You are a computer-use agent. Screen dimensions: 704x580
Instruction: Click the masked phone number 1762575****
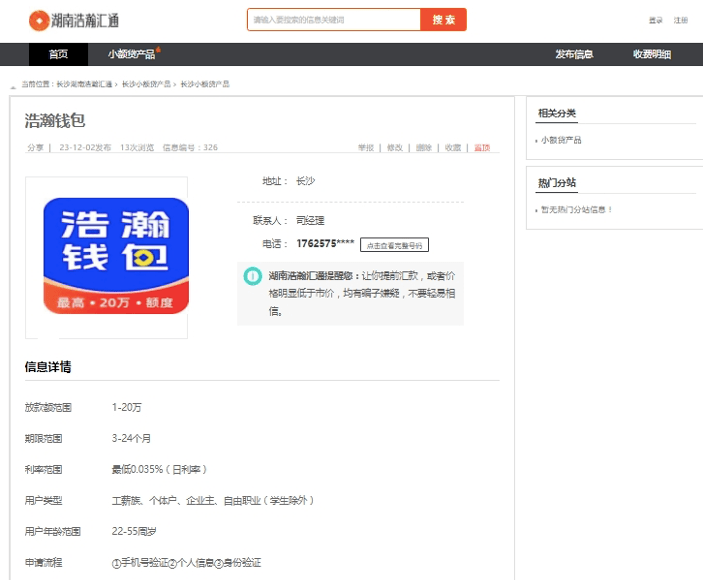[325, 243]
